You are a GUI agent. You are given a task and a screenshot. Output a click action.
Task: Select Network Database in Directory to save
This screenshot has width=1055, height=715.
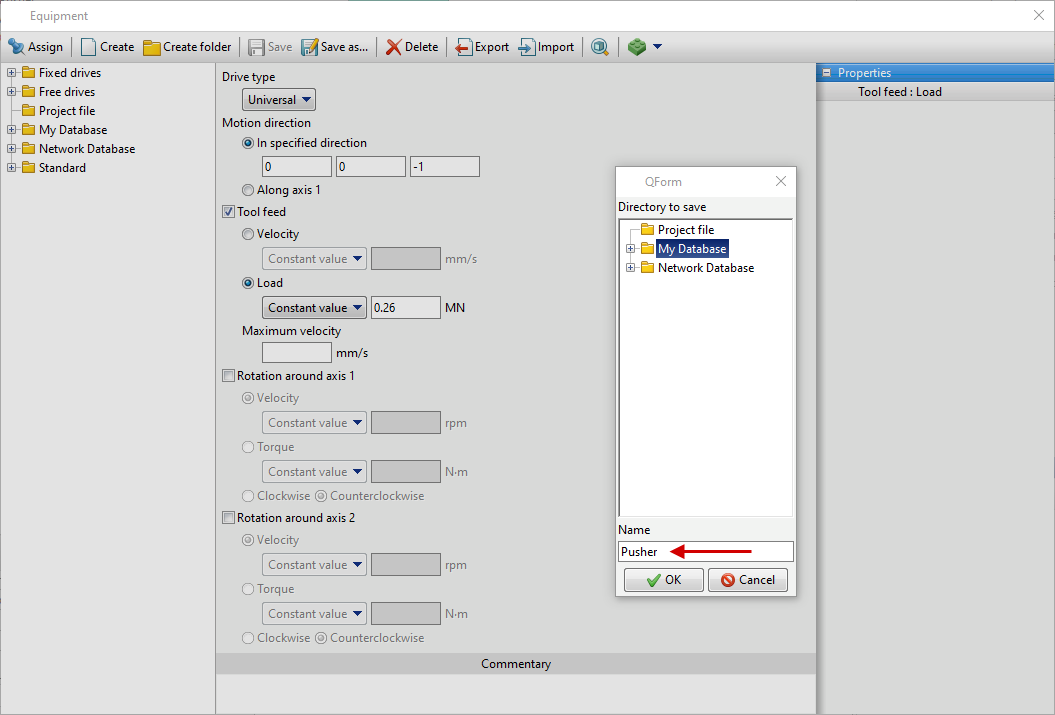tap(705, 268)
